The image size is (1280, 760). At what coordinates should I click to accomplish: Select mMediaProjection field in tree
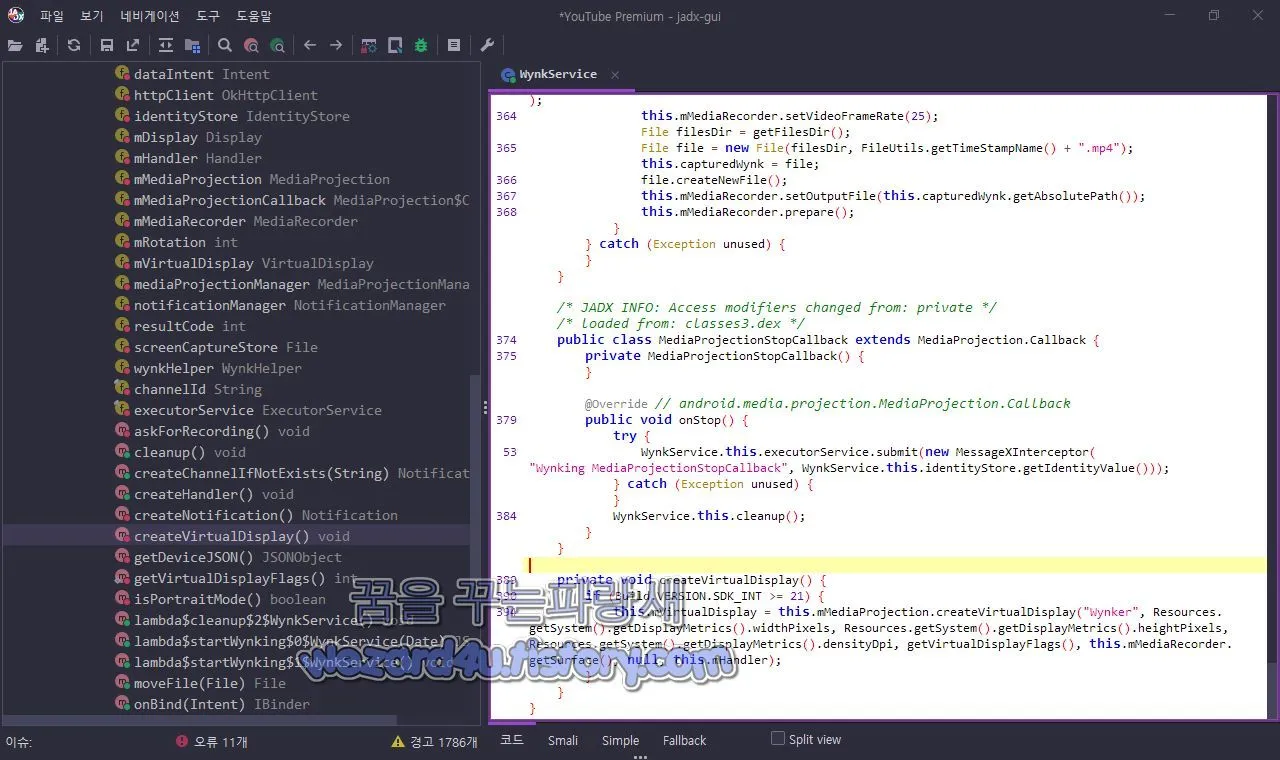click(x=252, y=179)
